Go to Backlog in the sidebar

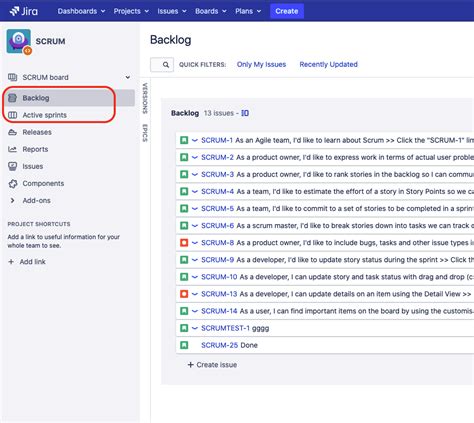[70, 98]
